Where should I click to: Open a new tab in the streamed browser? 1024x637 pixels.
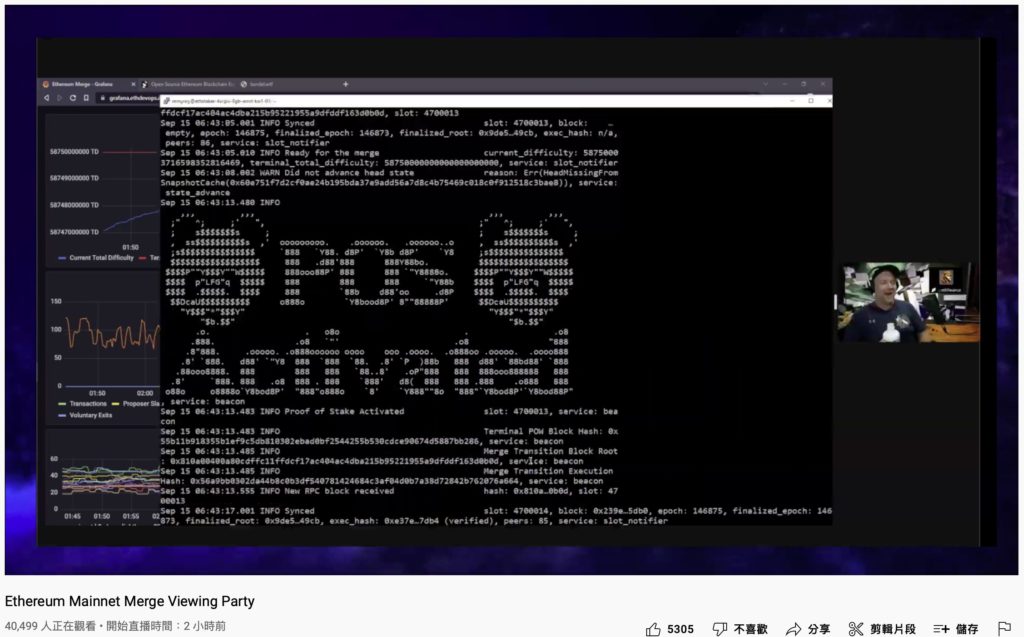(x=345, y=84)
